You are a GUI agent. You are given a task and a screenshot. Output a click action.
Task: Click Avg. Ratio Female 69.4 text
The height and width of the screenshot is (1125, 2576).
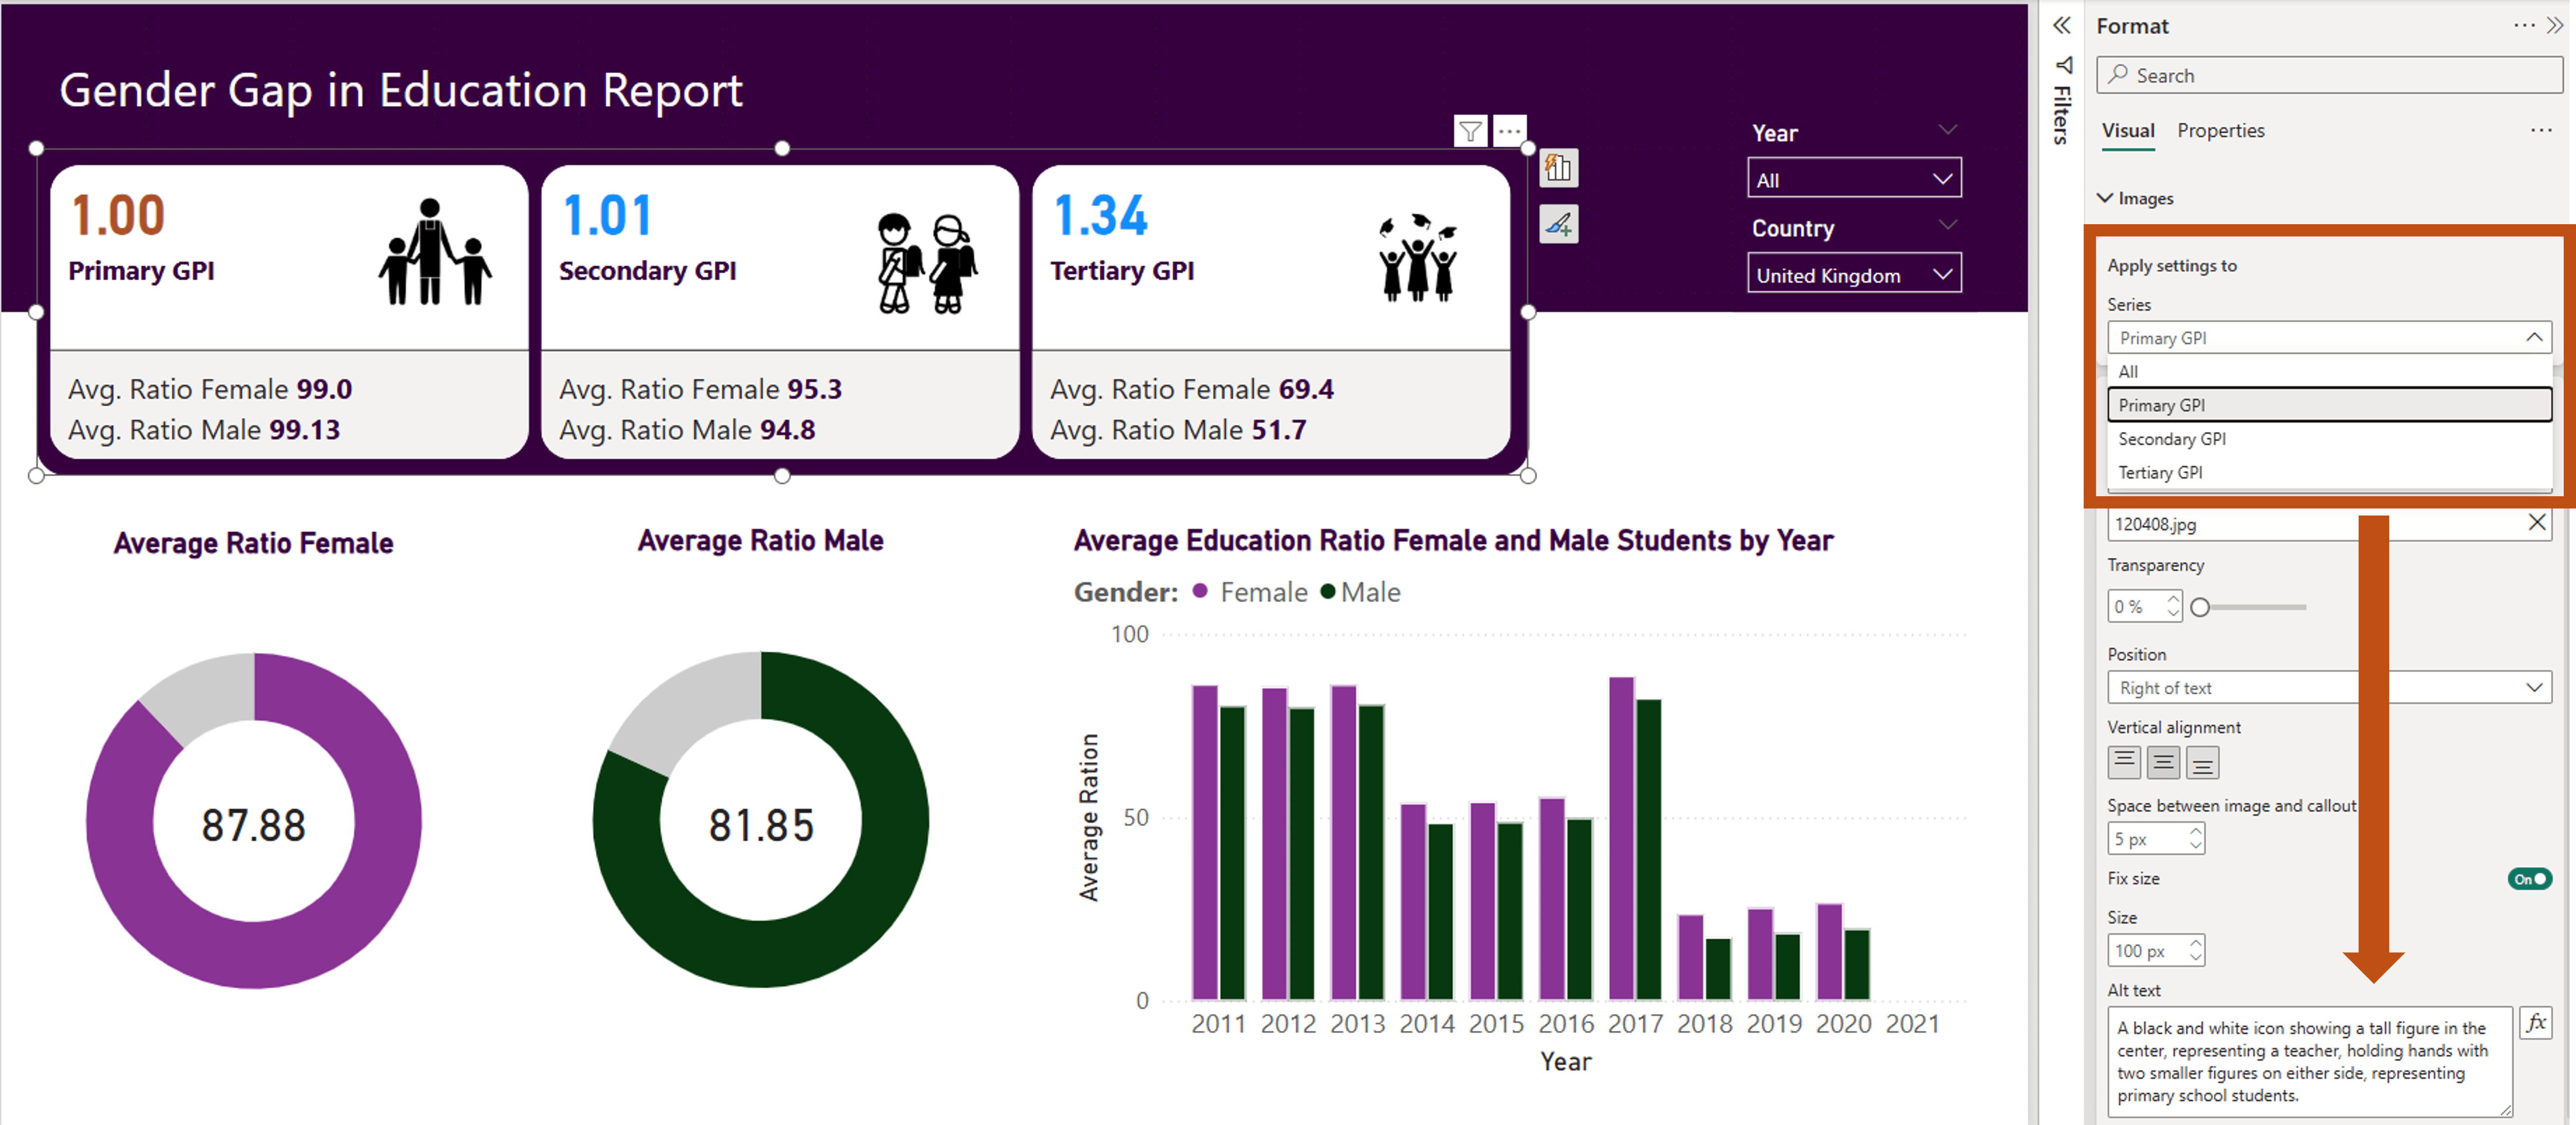(1191, 389)
